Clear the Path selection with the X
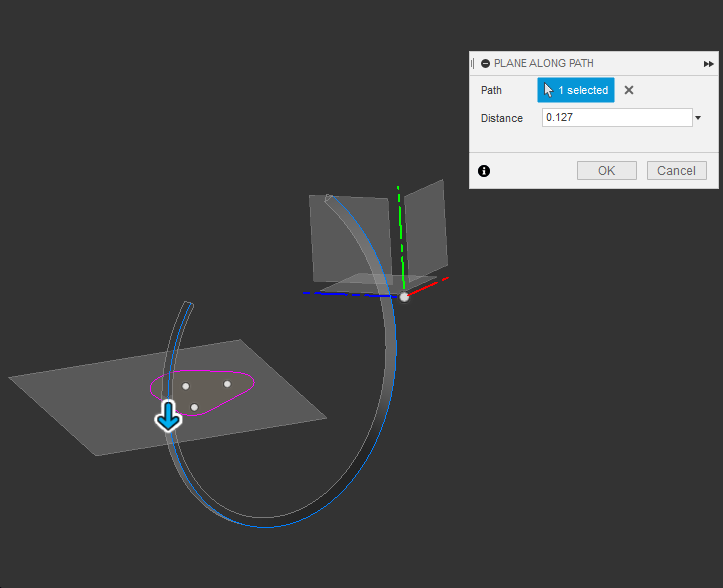The height and width of the screenshot is (588, 723). pos(628,90)
